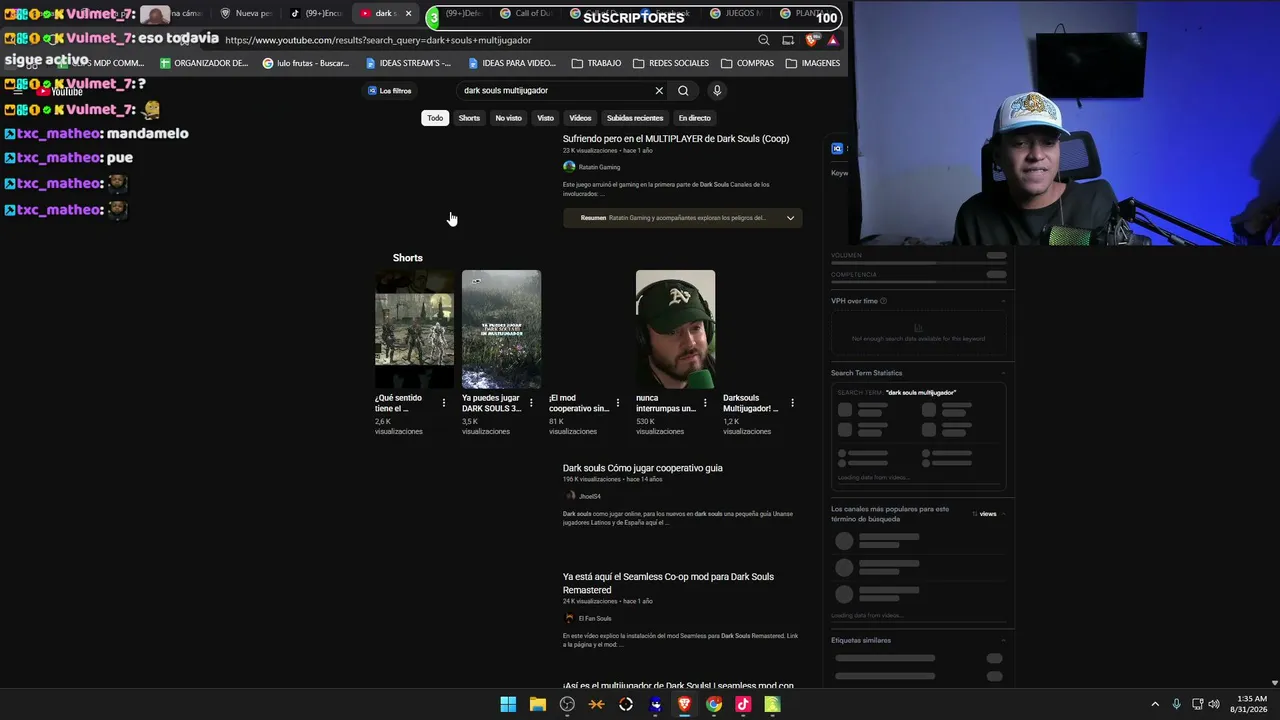Switch to the 'Nueva pes' browser tab
The width and height of the screenshot is (1280, 720).
(246, 14)
